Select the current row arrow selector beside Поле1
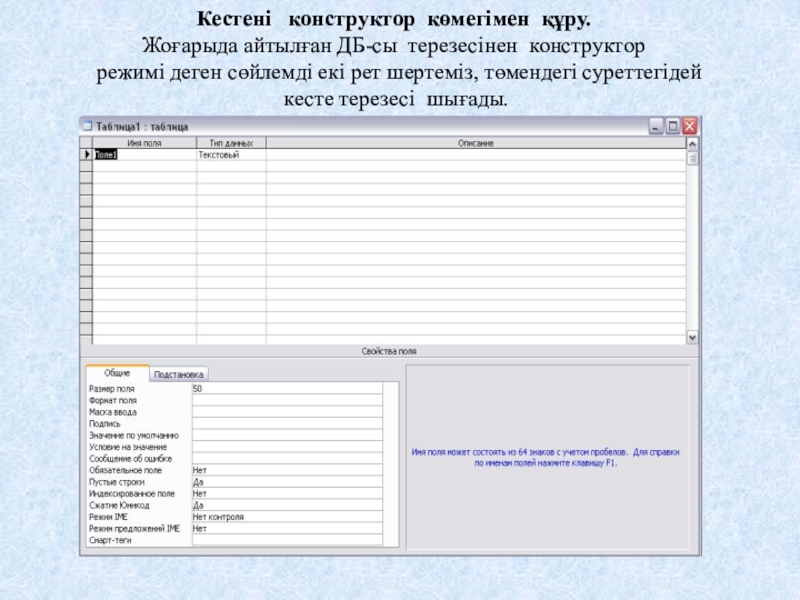Viewport: 800px width, 600px height. click(x=86, y=155)
